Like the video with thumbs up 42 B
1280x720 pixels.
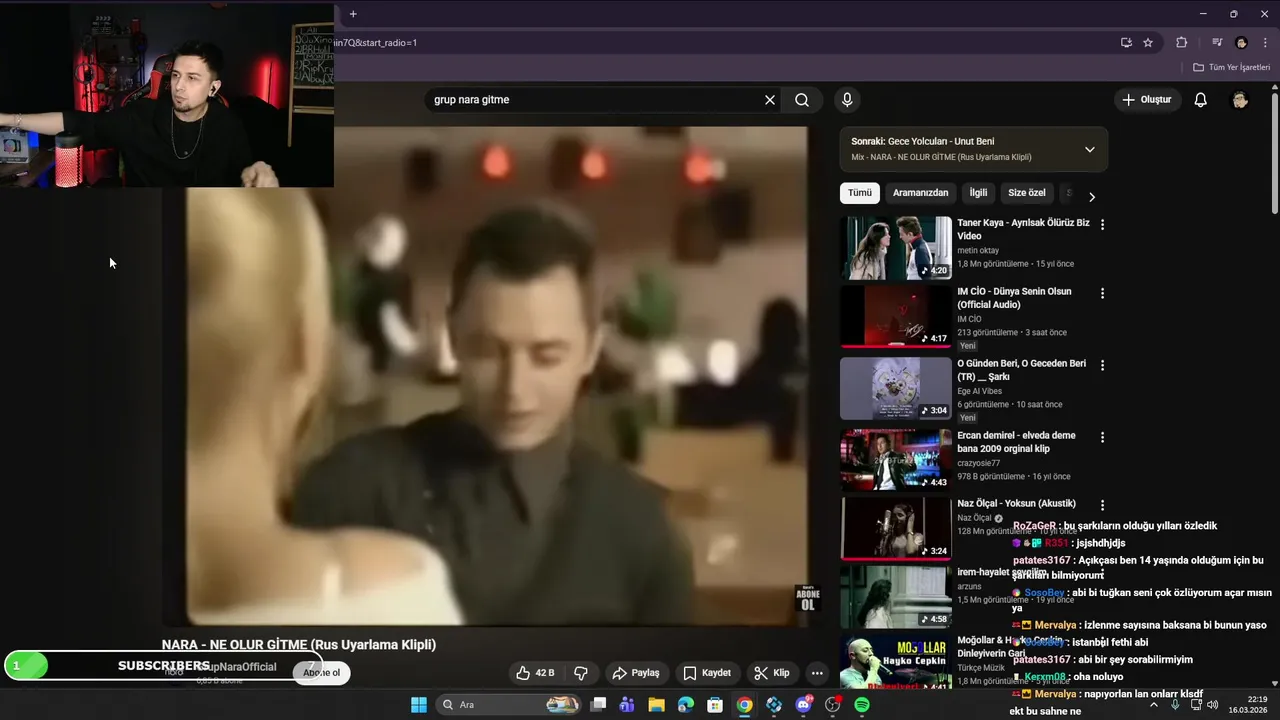pos(535,673)
